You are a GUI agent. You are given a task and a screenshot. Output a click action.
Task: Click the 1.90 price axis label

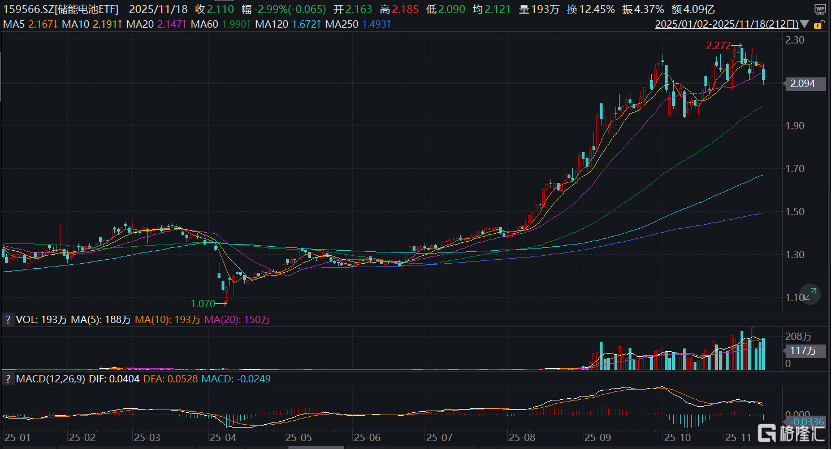point(795,125)
